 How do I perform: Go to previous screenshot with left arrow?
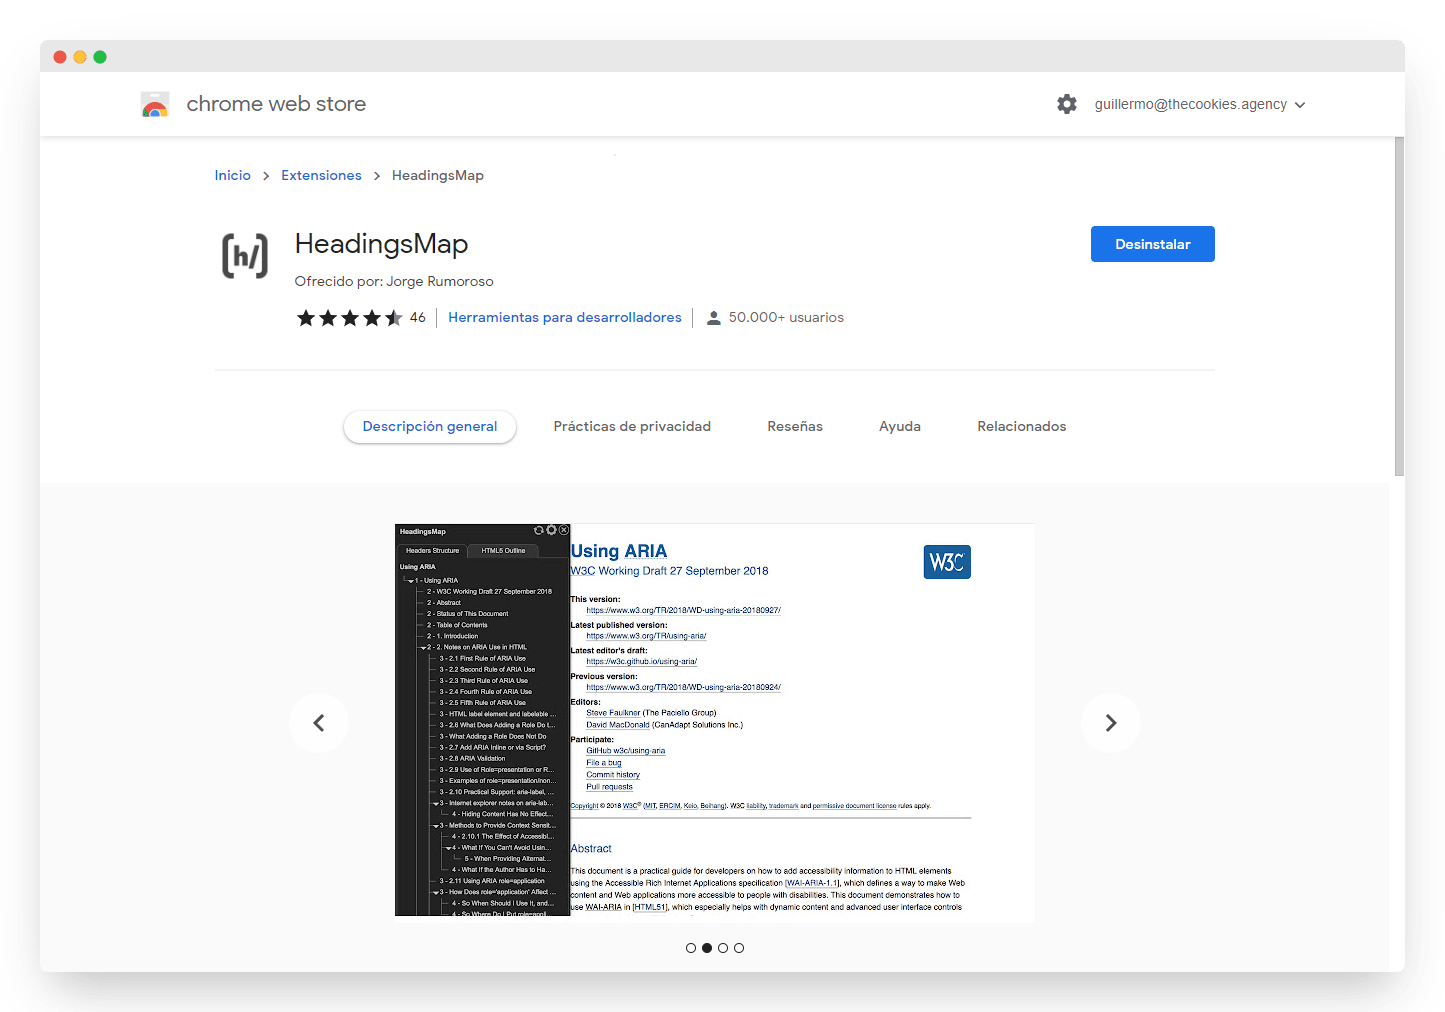[x=319, y=723]
